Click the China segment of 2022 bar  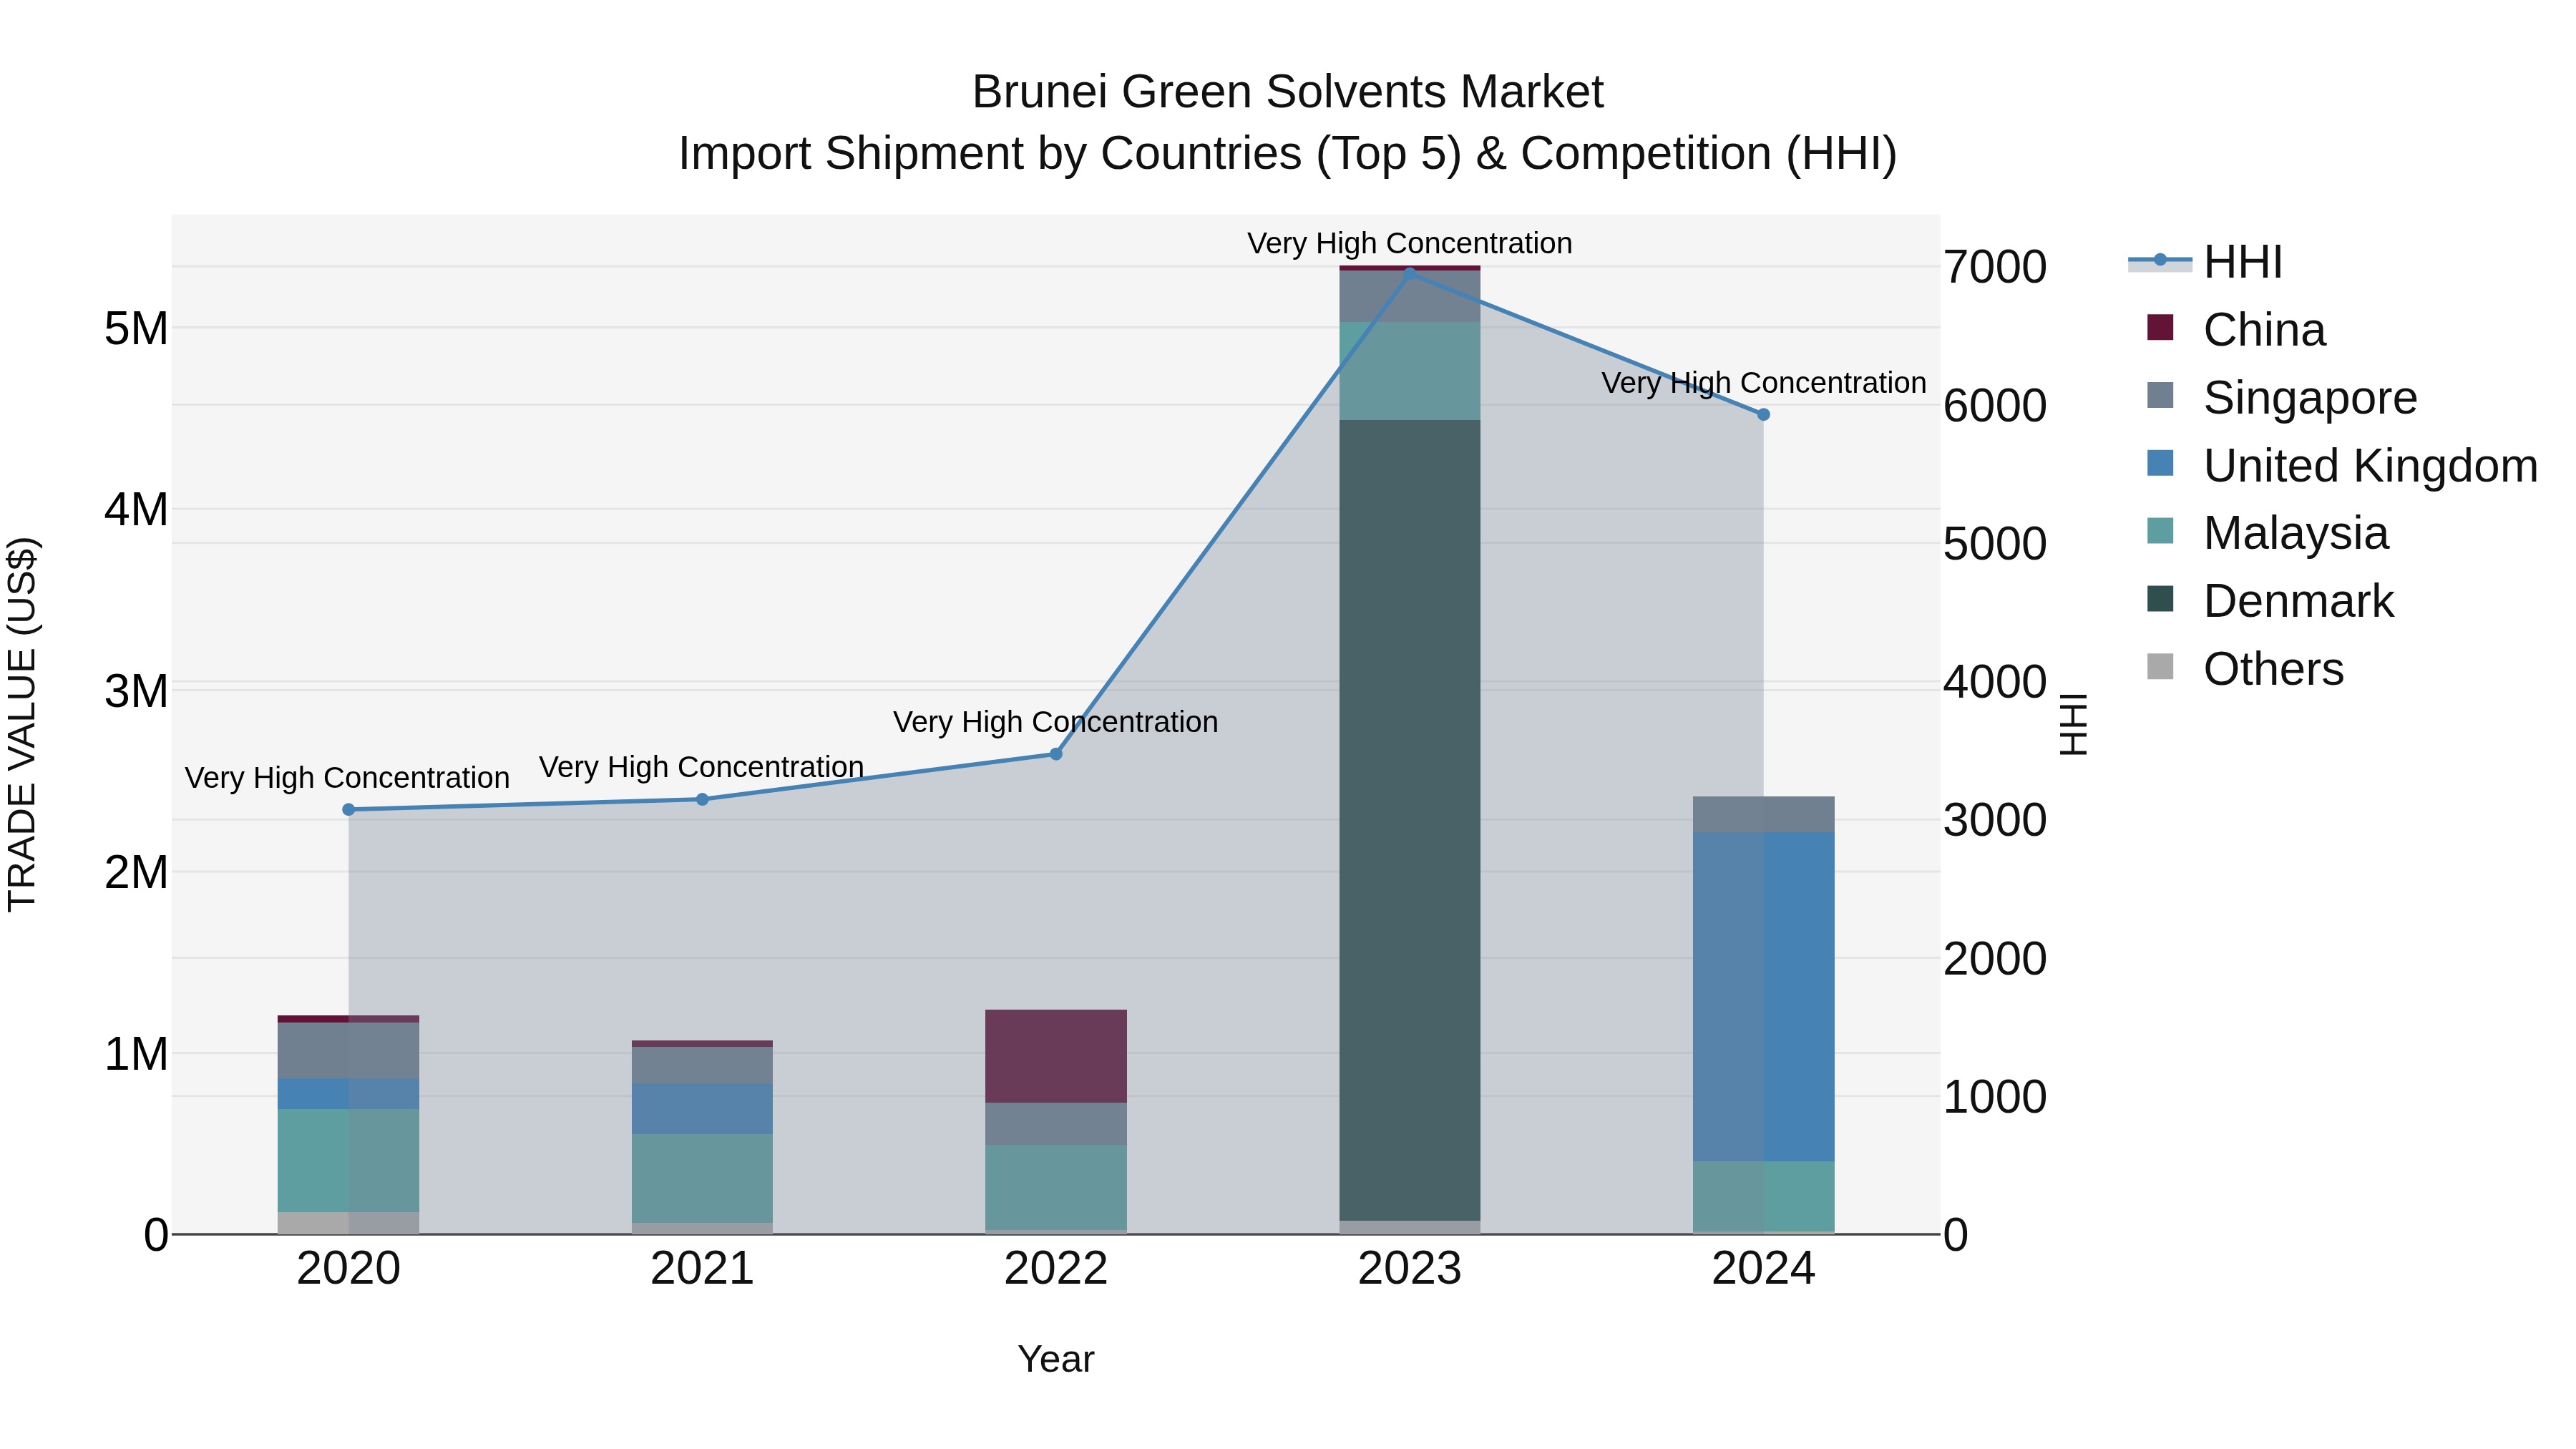pos(1056,1056)
